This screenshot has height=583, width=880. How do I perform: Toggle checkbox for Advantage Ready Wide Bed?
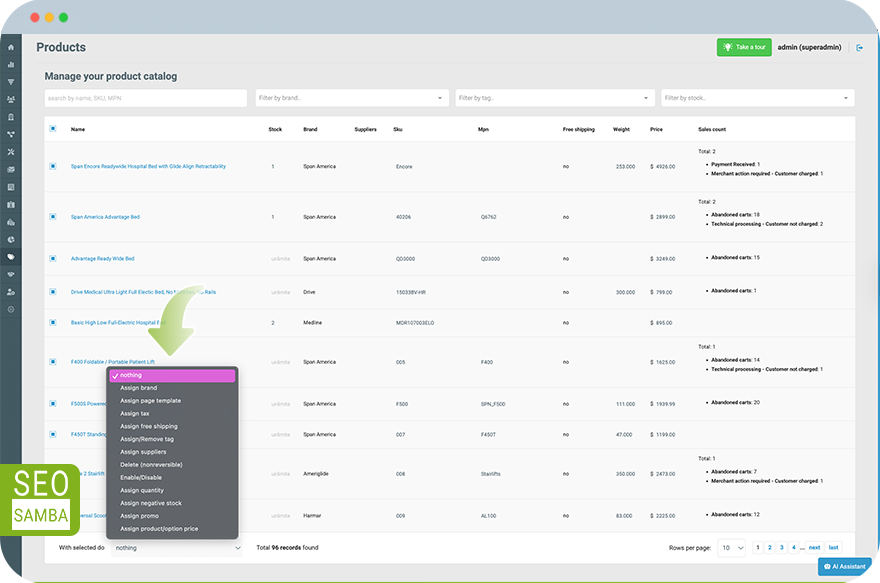[x=53, y=259]
